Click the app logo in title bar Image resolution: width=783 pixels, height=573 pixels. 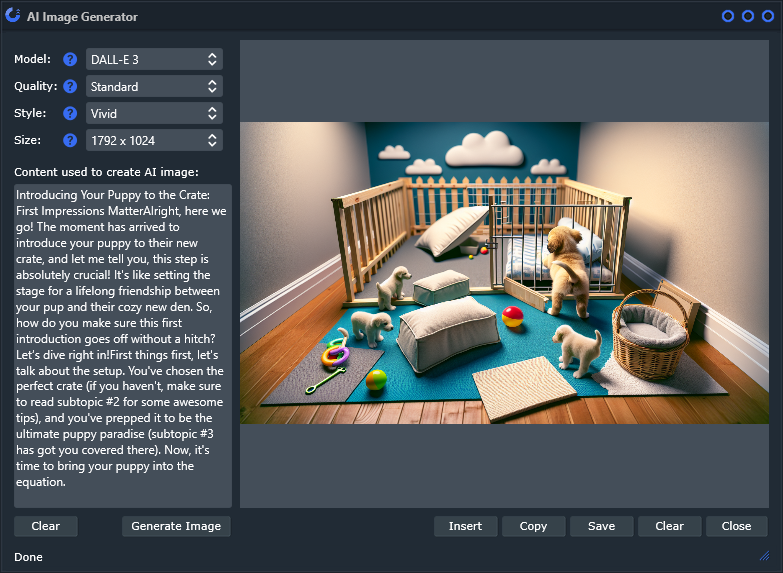coord(13,16)
